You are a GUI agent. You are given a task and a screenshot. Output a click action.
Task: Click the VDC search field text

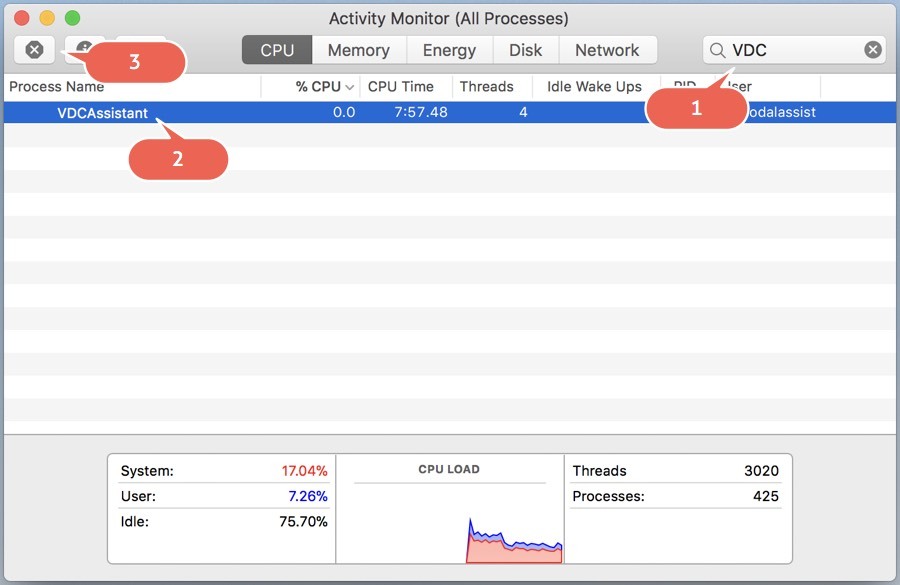click(749, 51)
